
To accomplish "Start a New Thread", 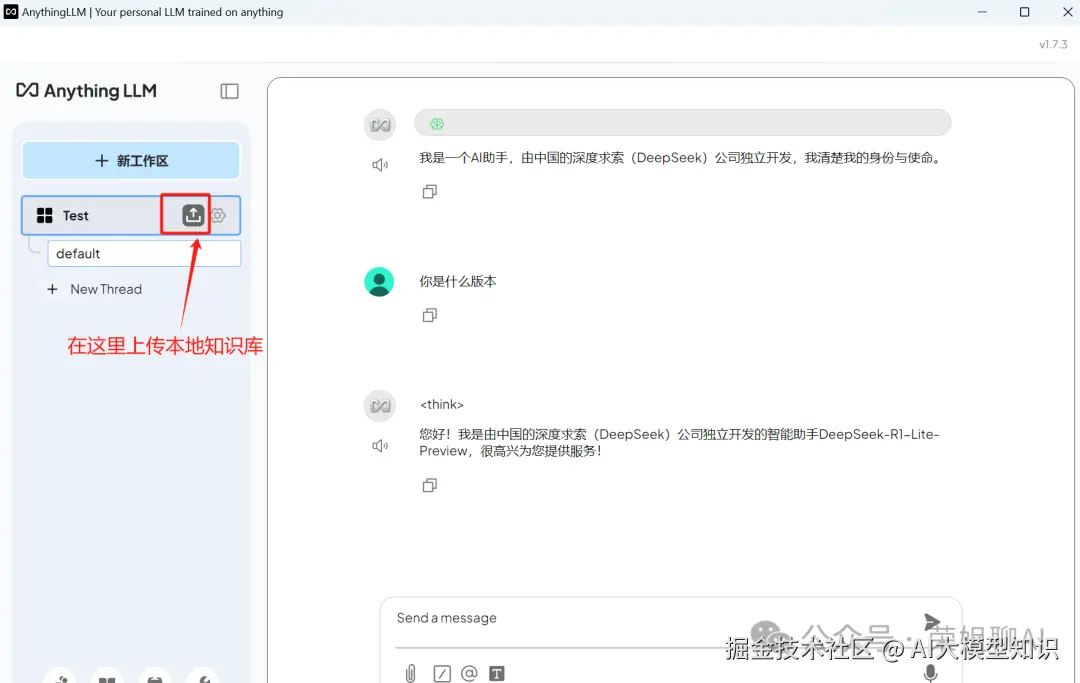I will pyautogui.click(x=94, y=289).
